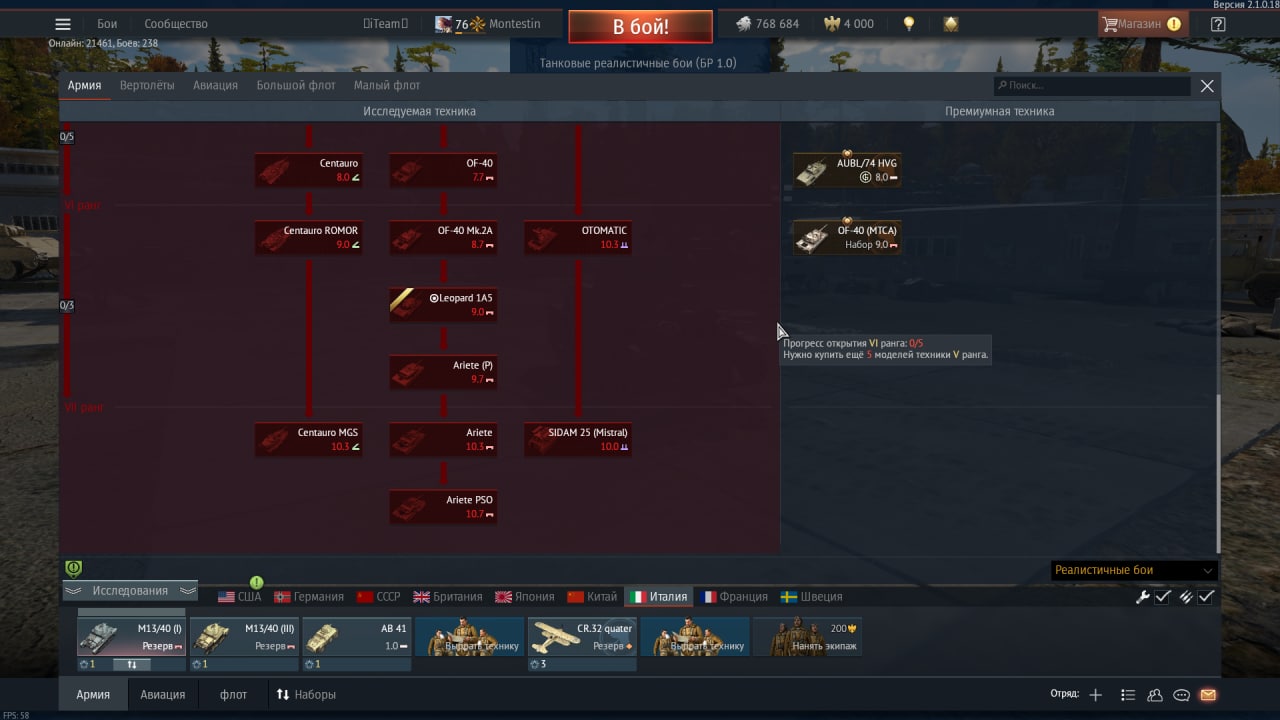Click the Поиск search field
This screenshot has width=1280, height=720.
[1092, 86]
